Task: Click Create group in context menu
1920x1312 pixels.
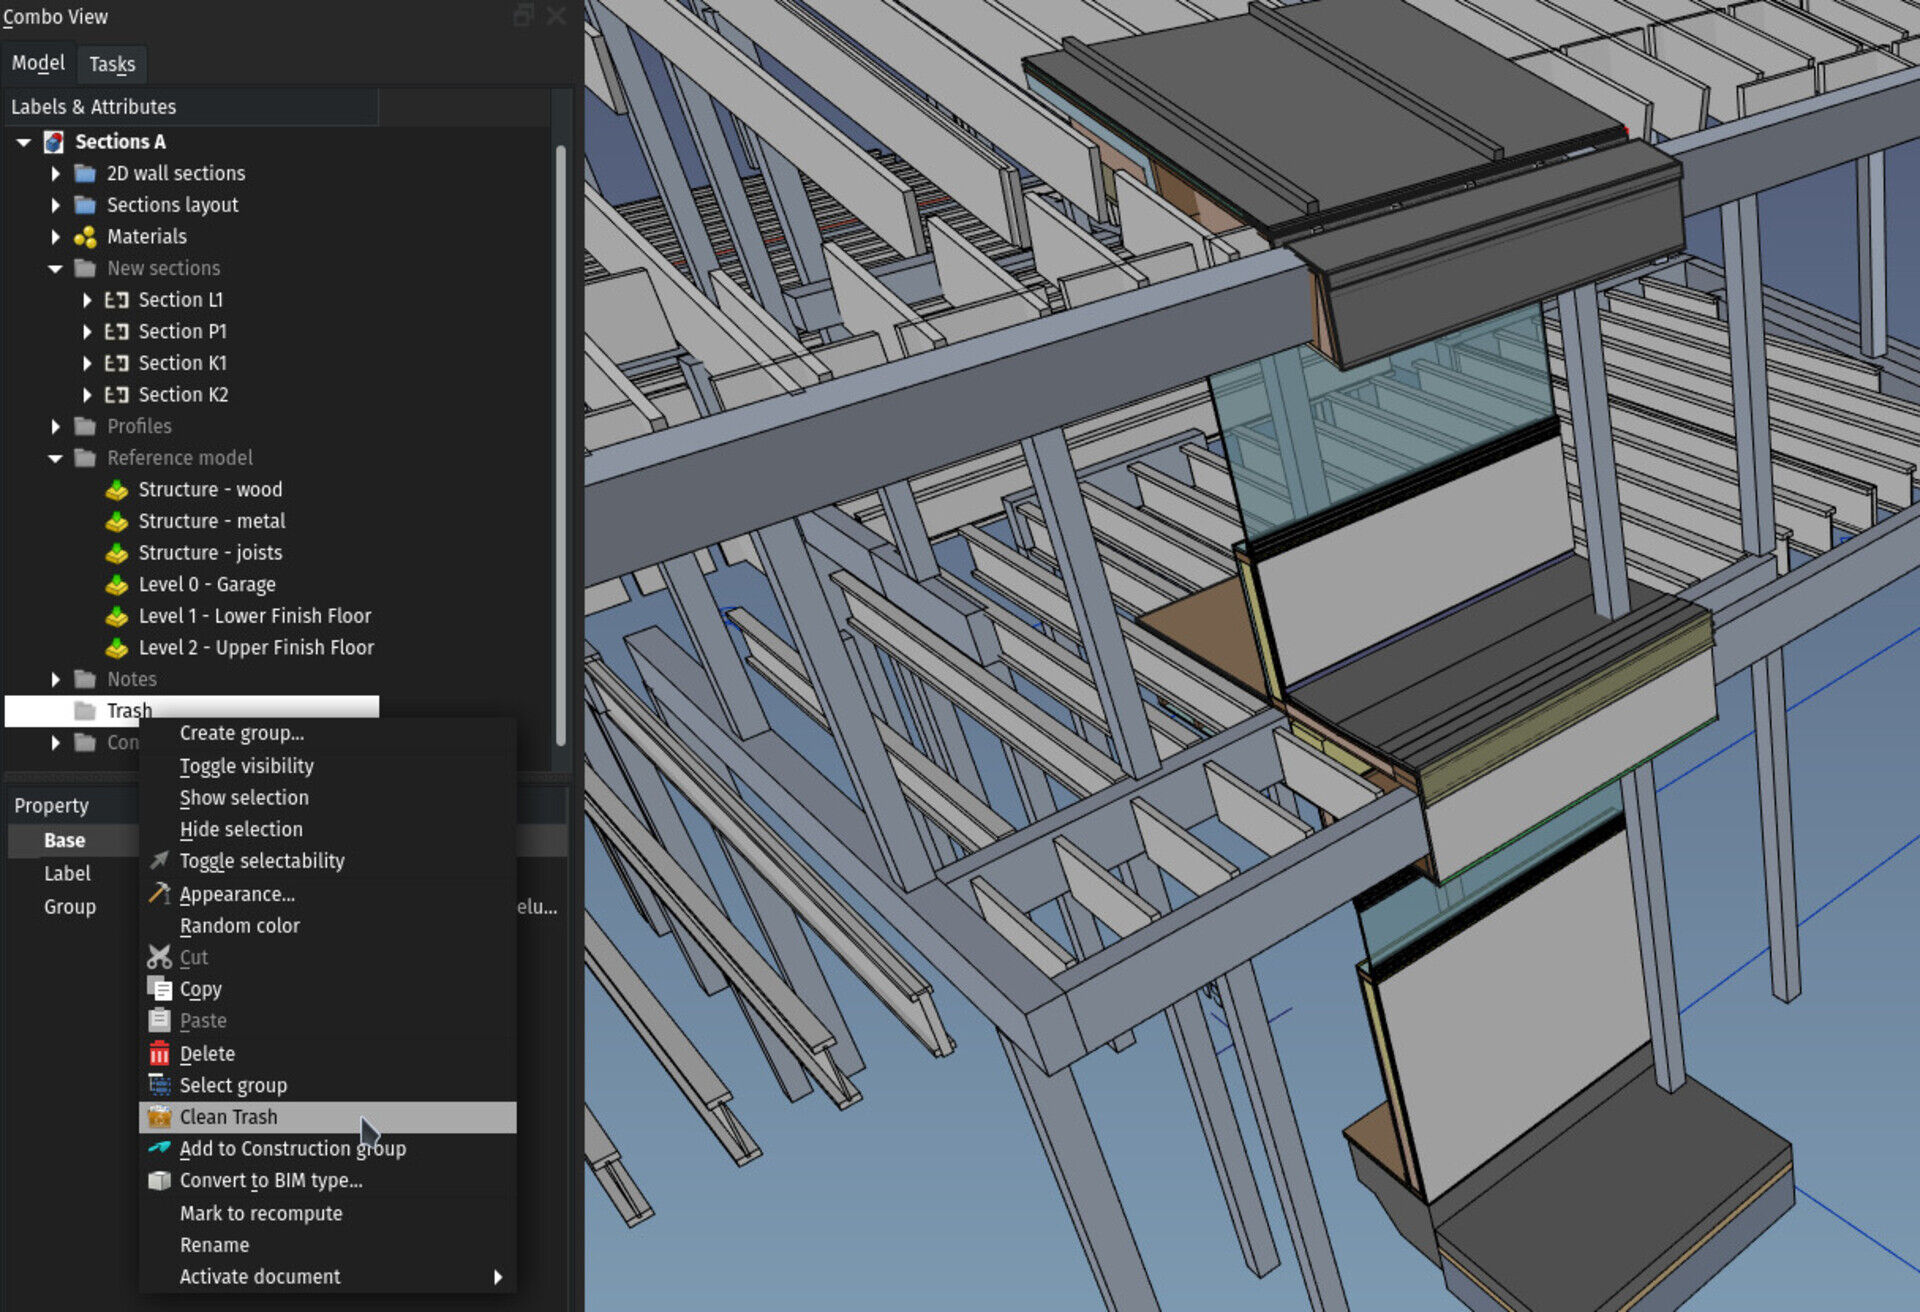Action: coord(242,733)
